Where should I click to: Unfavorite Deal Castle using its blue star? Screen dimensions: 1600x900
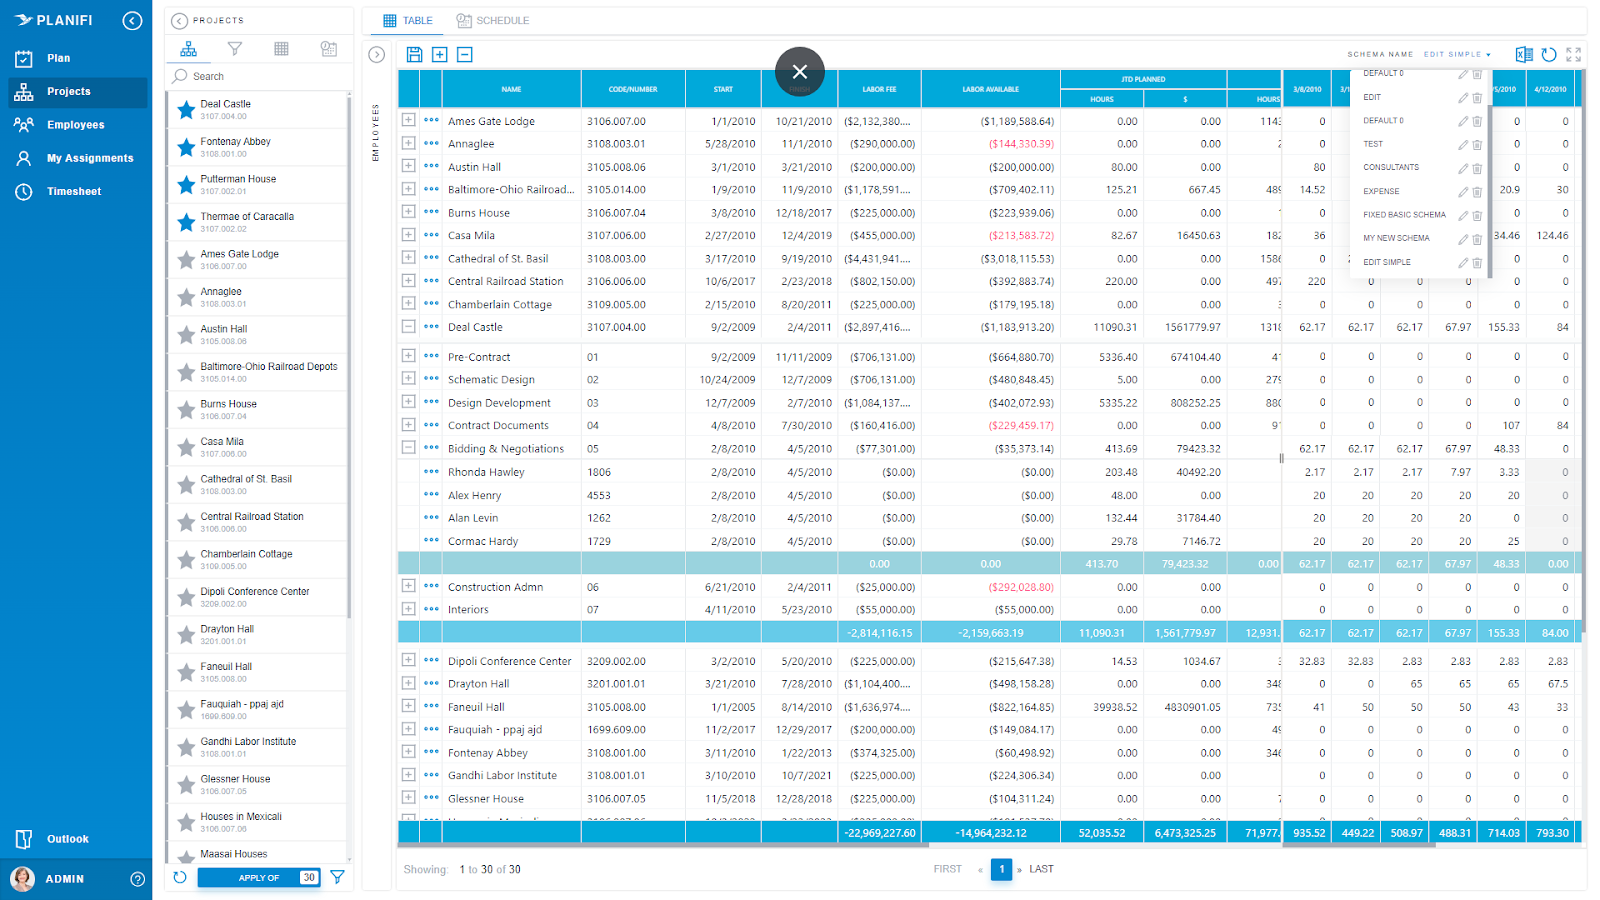coord(186,110)
